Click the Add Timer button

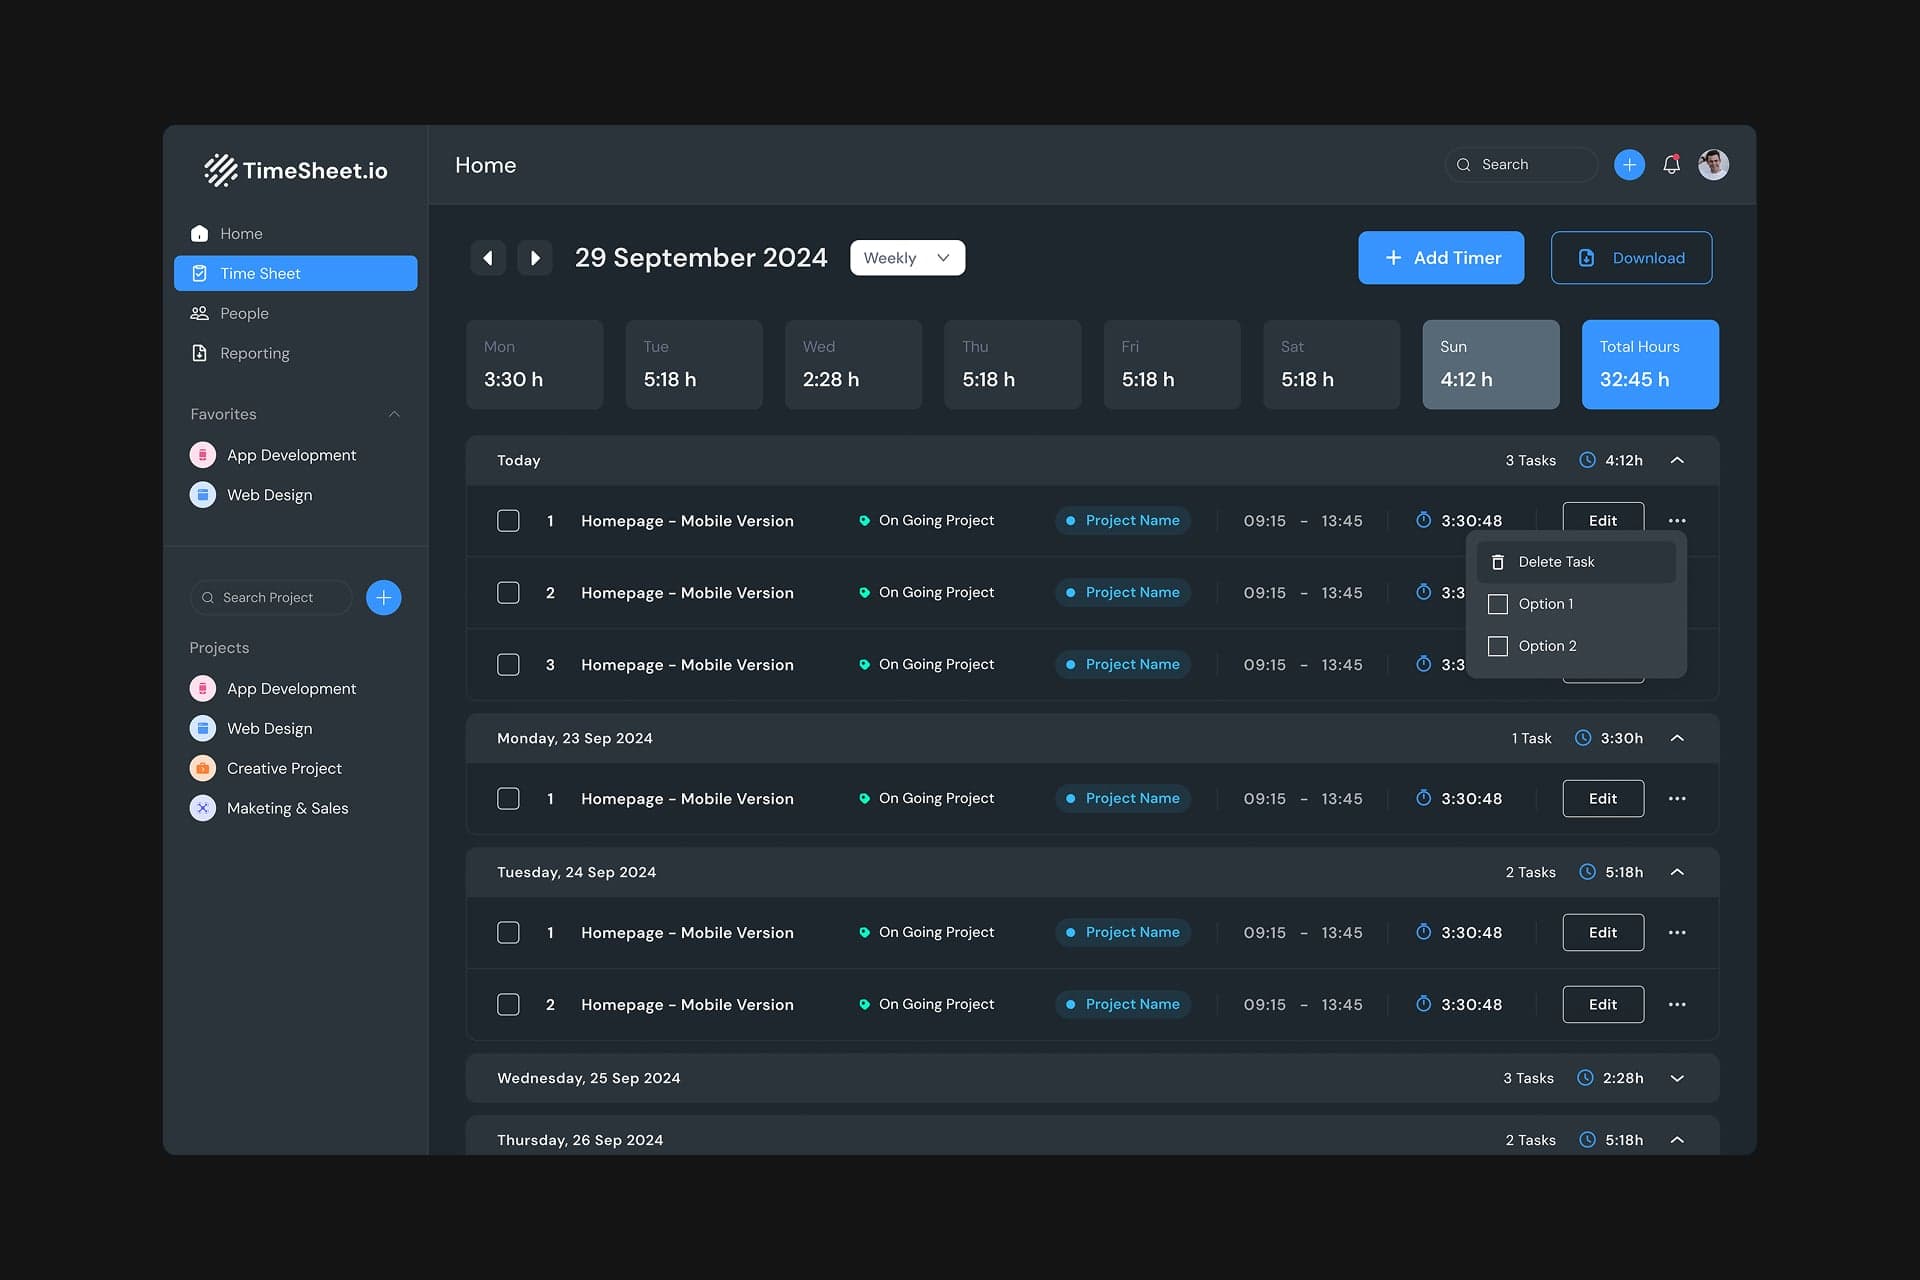(x=1441, y=257)
